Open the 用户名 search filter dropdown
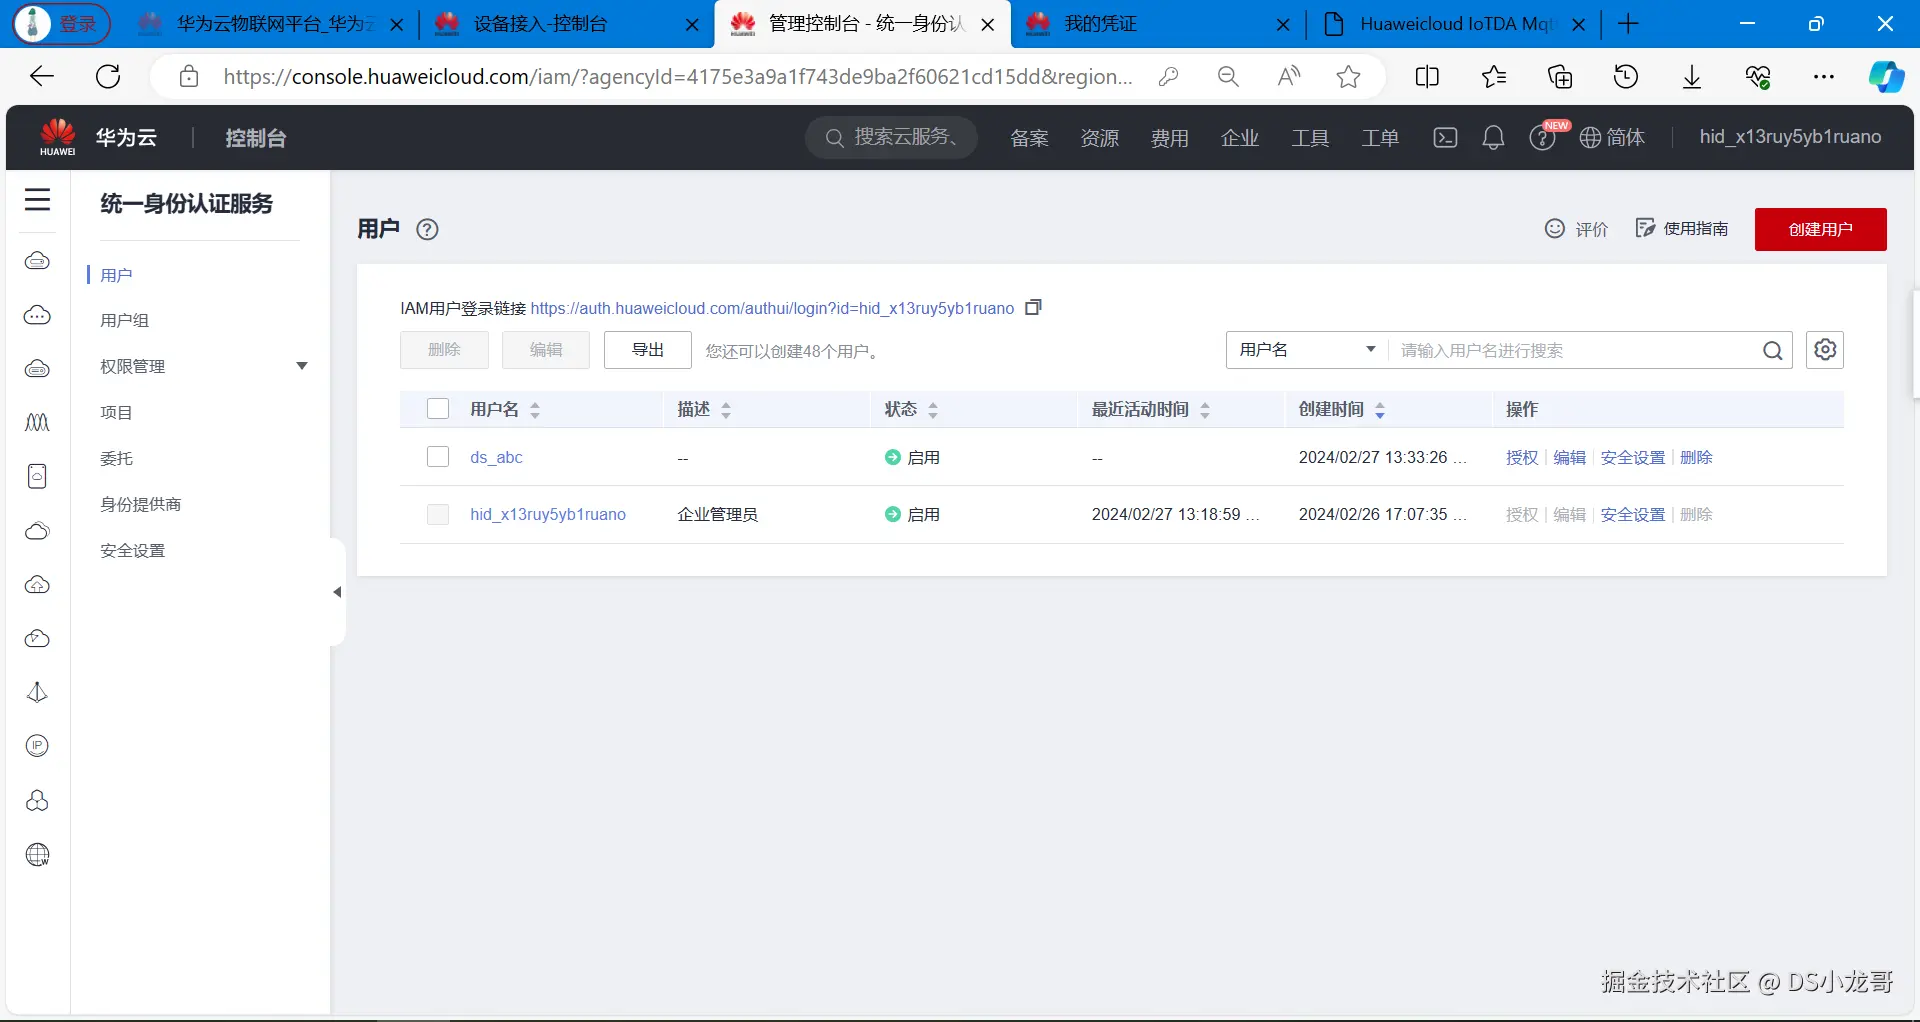The width and height of the screenshot is (1920, 1022). (1307, 350)
